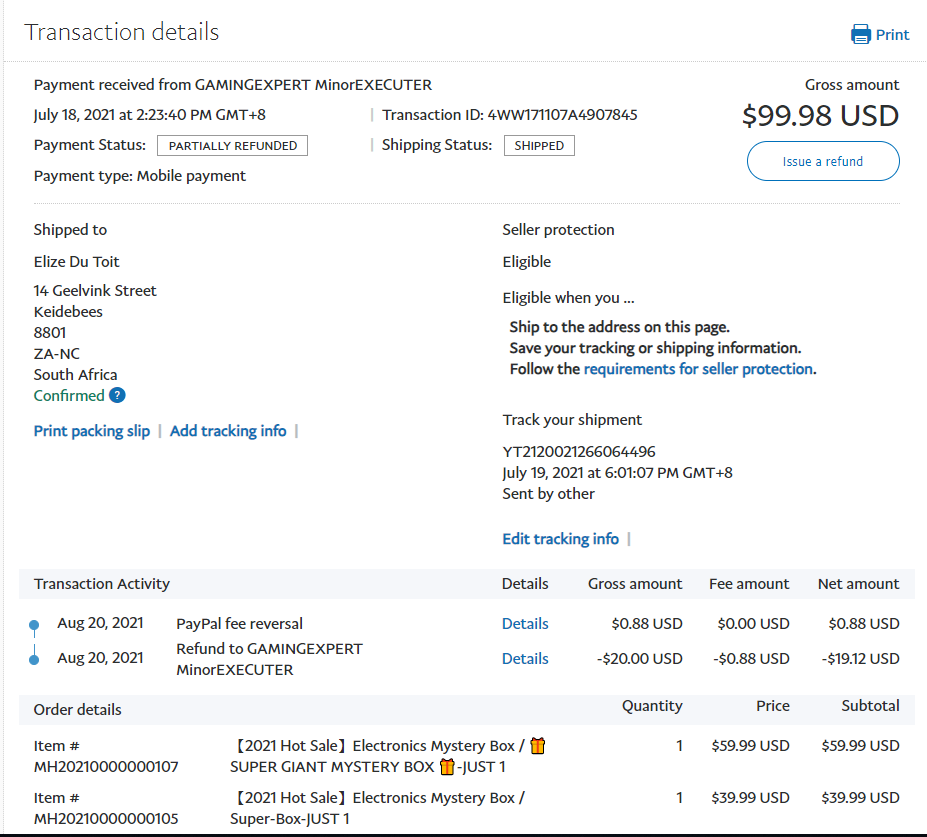Click the $99.98 USD gross amount
Viewport: 927px width, 837px height.
[x=820, y=116]
